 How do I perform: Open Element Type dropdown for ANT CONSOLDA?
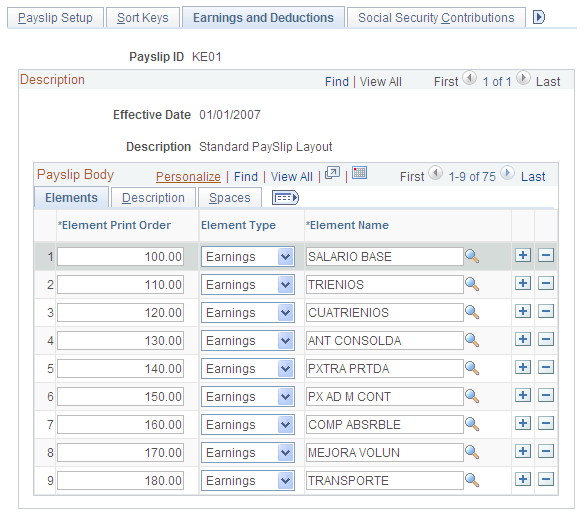(x=248, y=340)
